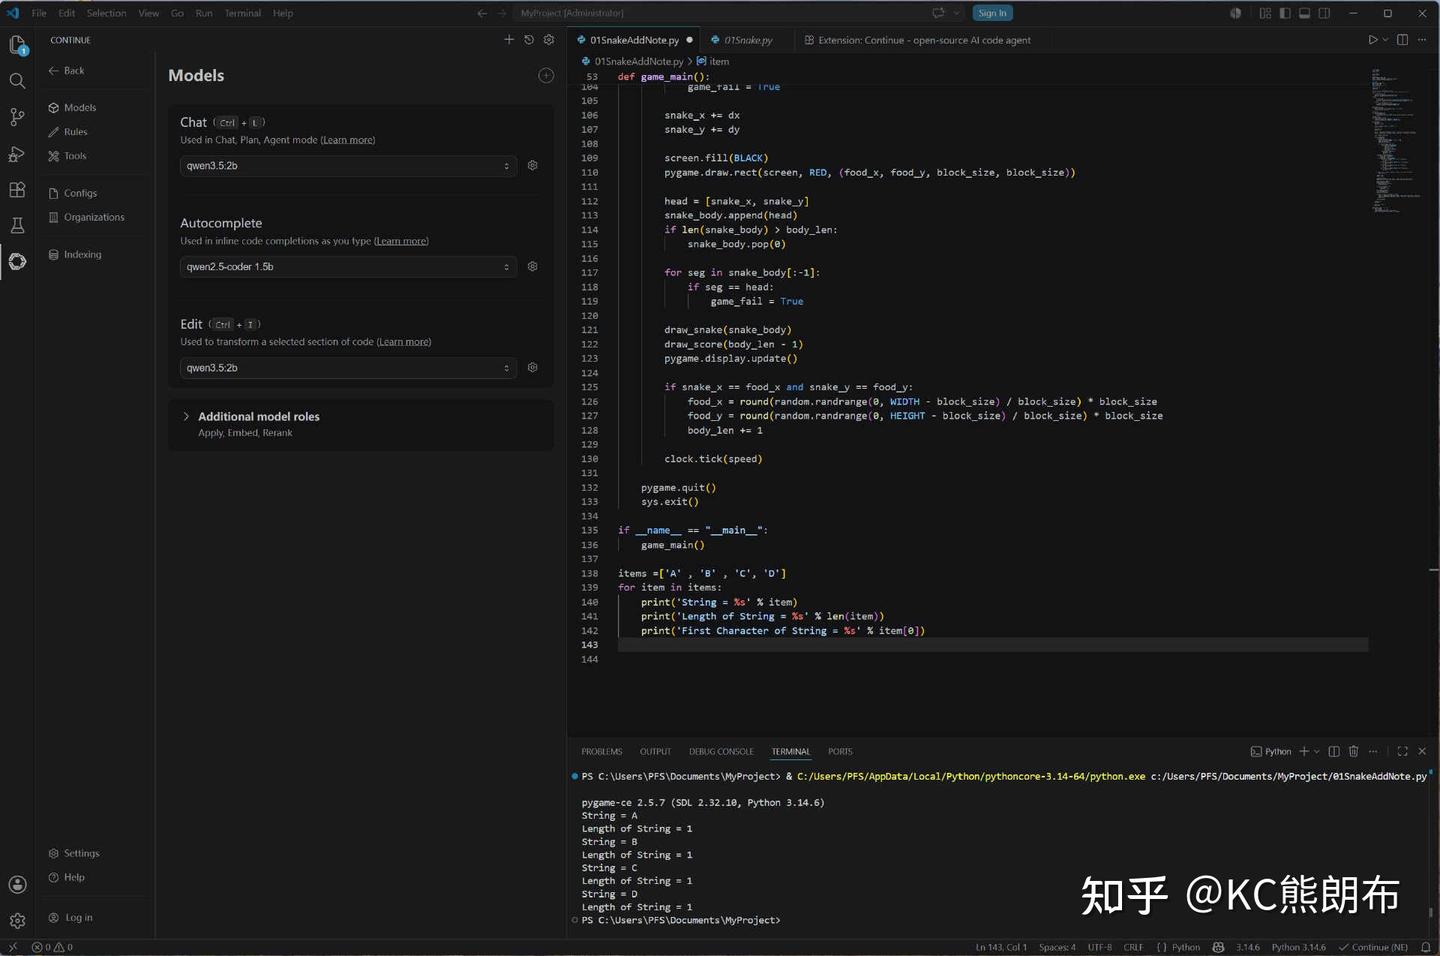Customize layout icon in title bar
The height and width of the screenshot is (956, 1440).
[x=1265, y=13]
